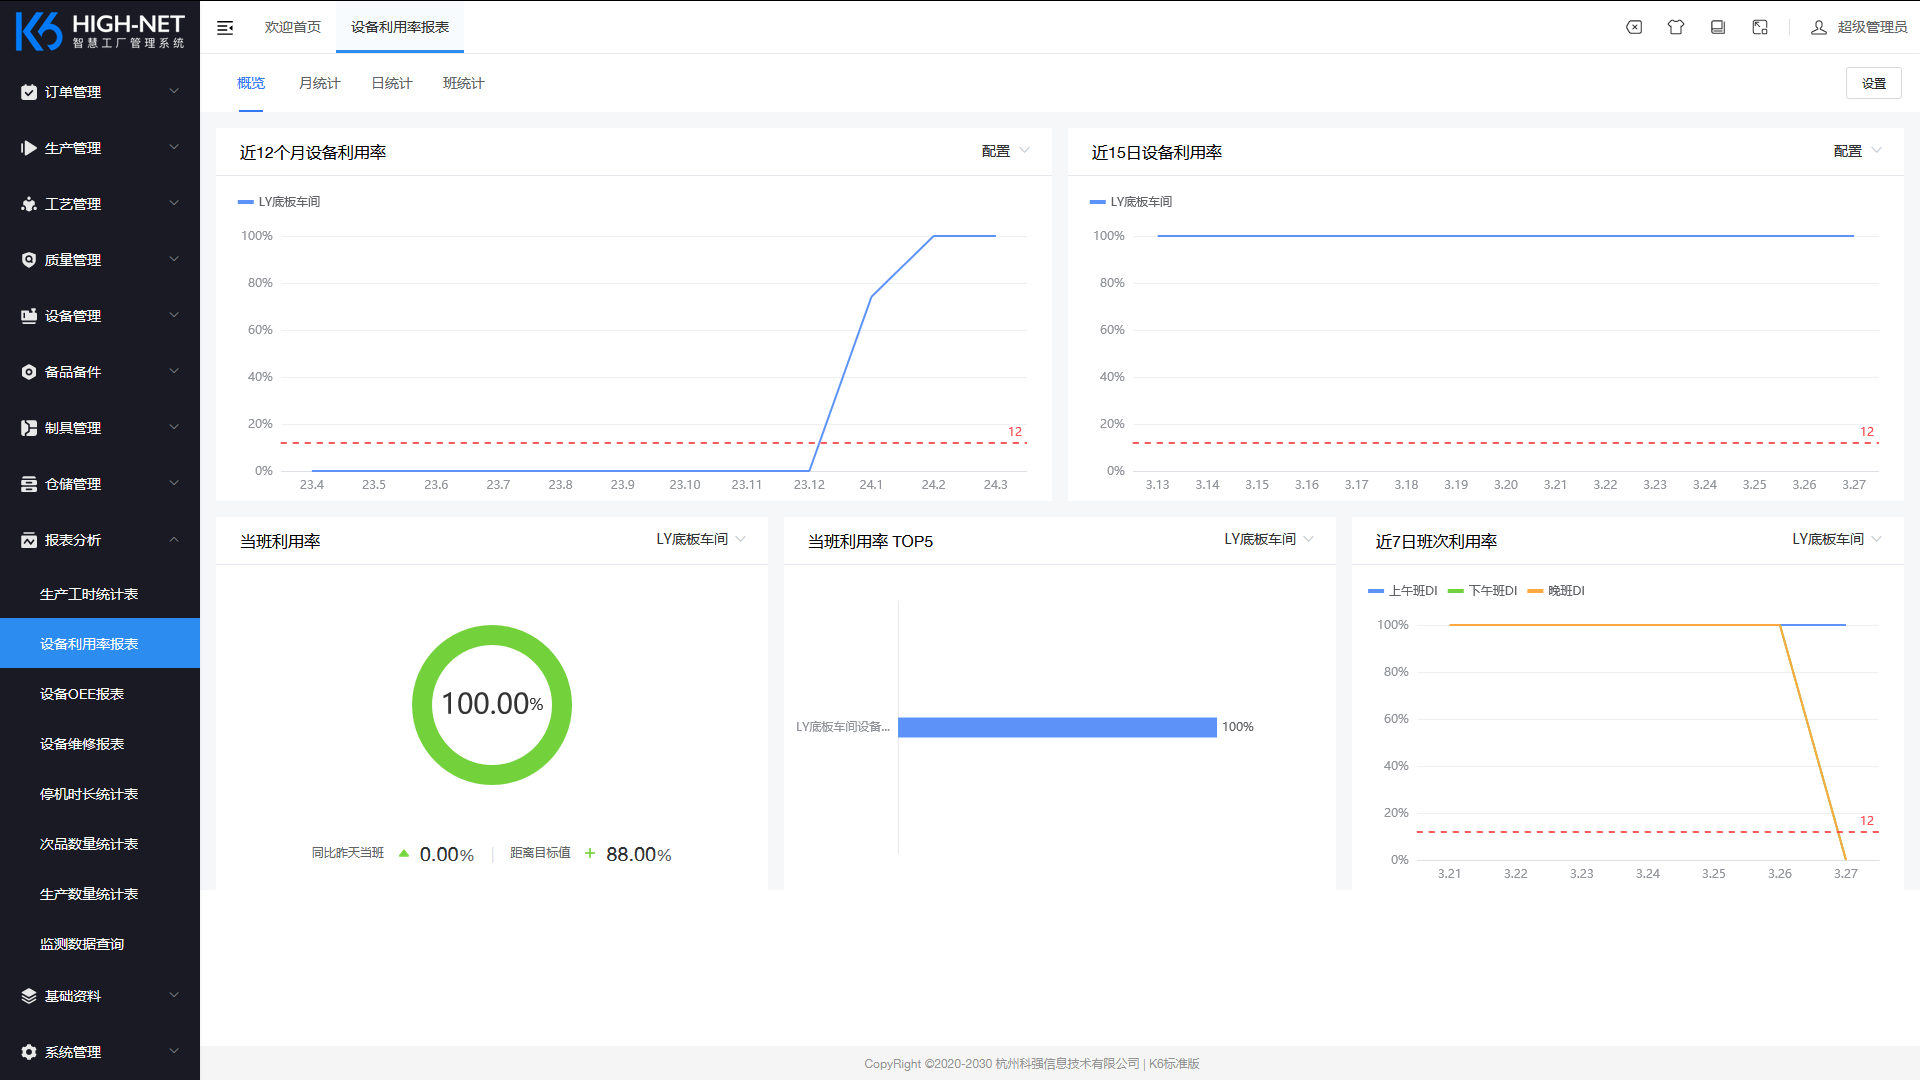Image resolution: width=1920 pixels, height=1080 pixels.
Task: Open LY底板车间 dropdown in 近7日班次利用率
Action: coord(1837,539)
